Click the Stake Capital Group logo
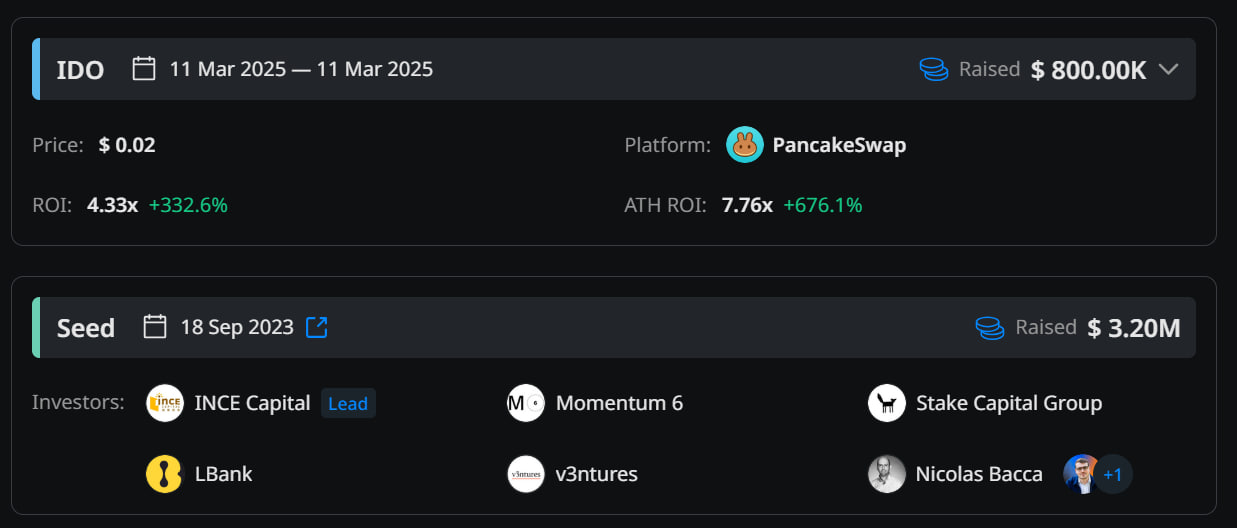This screenshot has width=1237, height=528. click(887, 403)
